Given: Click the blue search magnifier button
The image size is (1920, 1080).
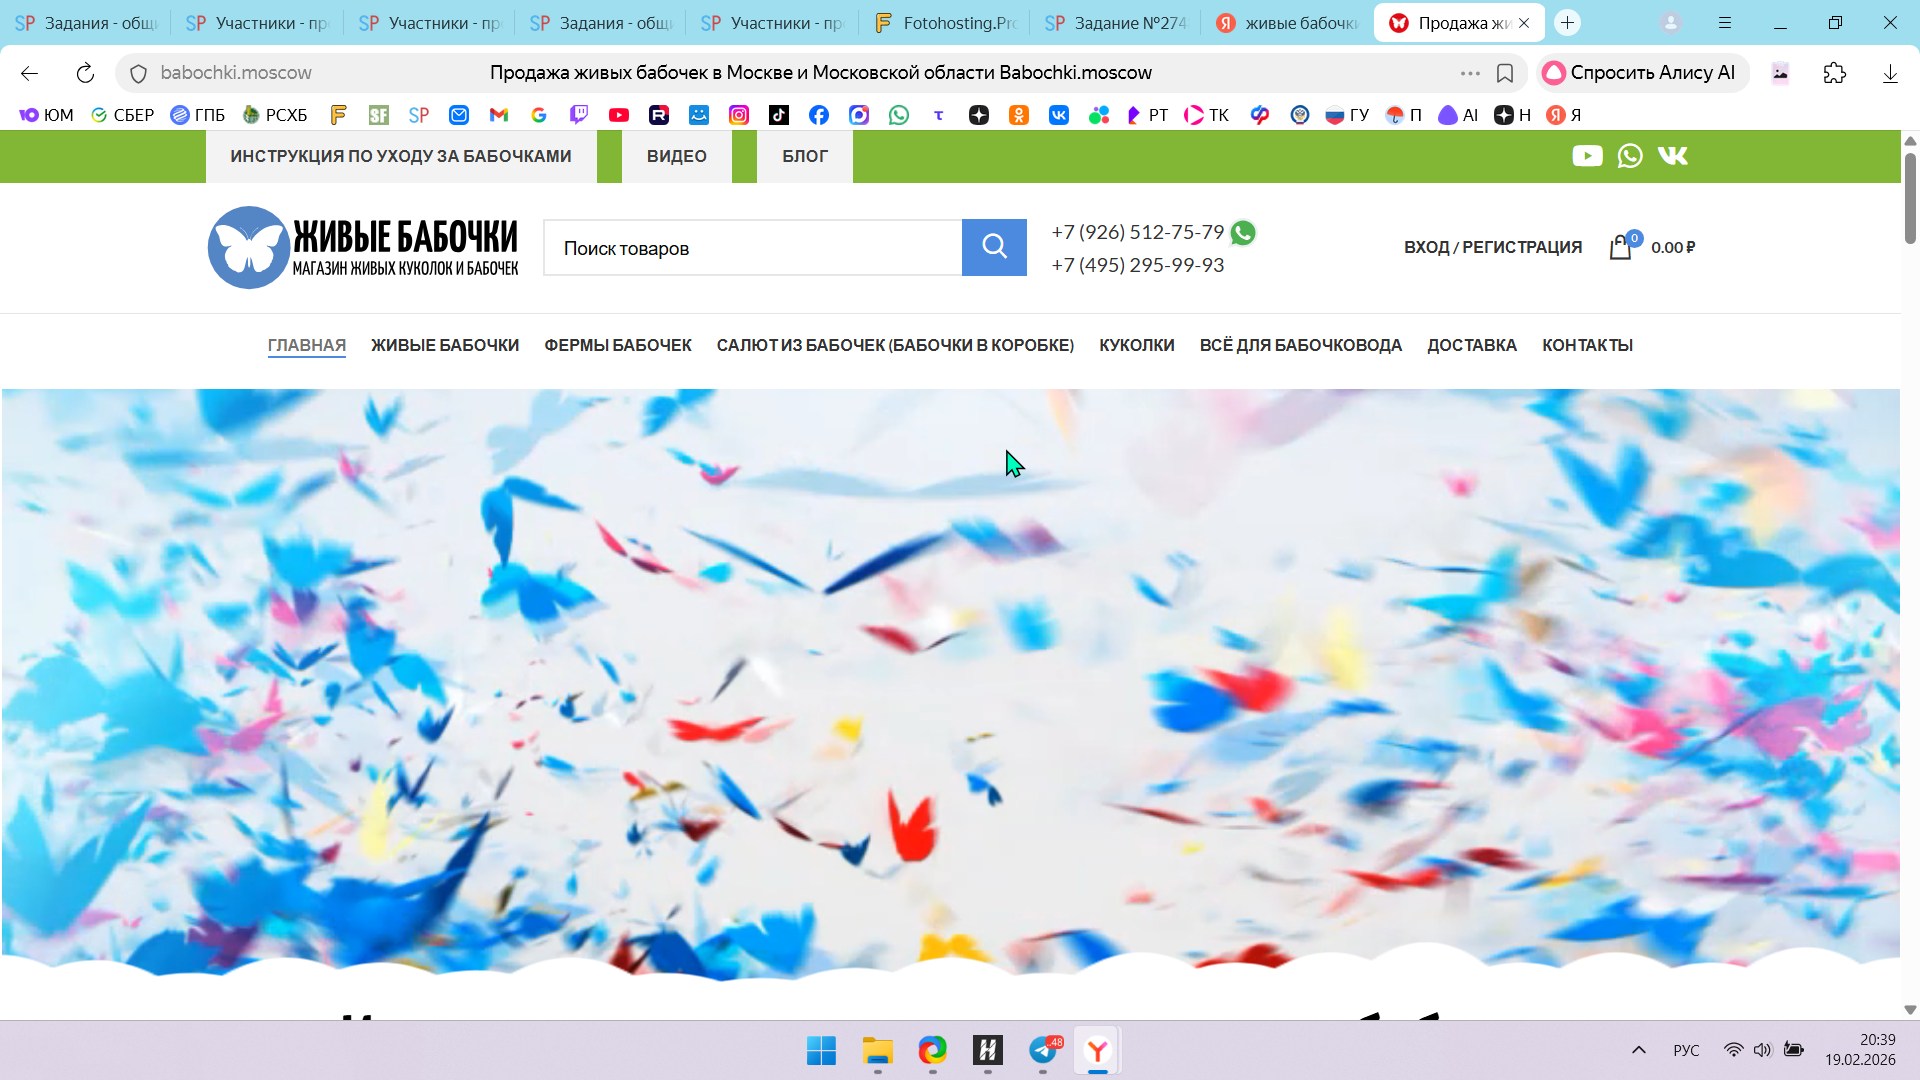Looking at the screenshot, I should pyautogui.click(x=993, y=247).
